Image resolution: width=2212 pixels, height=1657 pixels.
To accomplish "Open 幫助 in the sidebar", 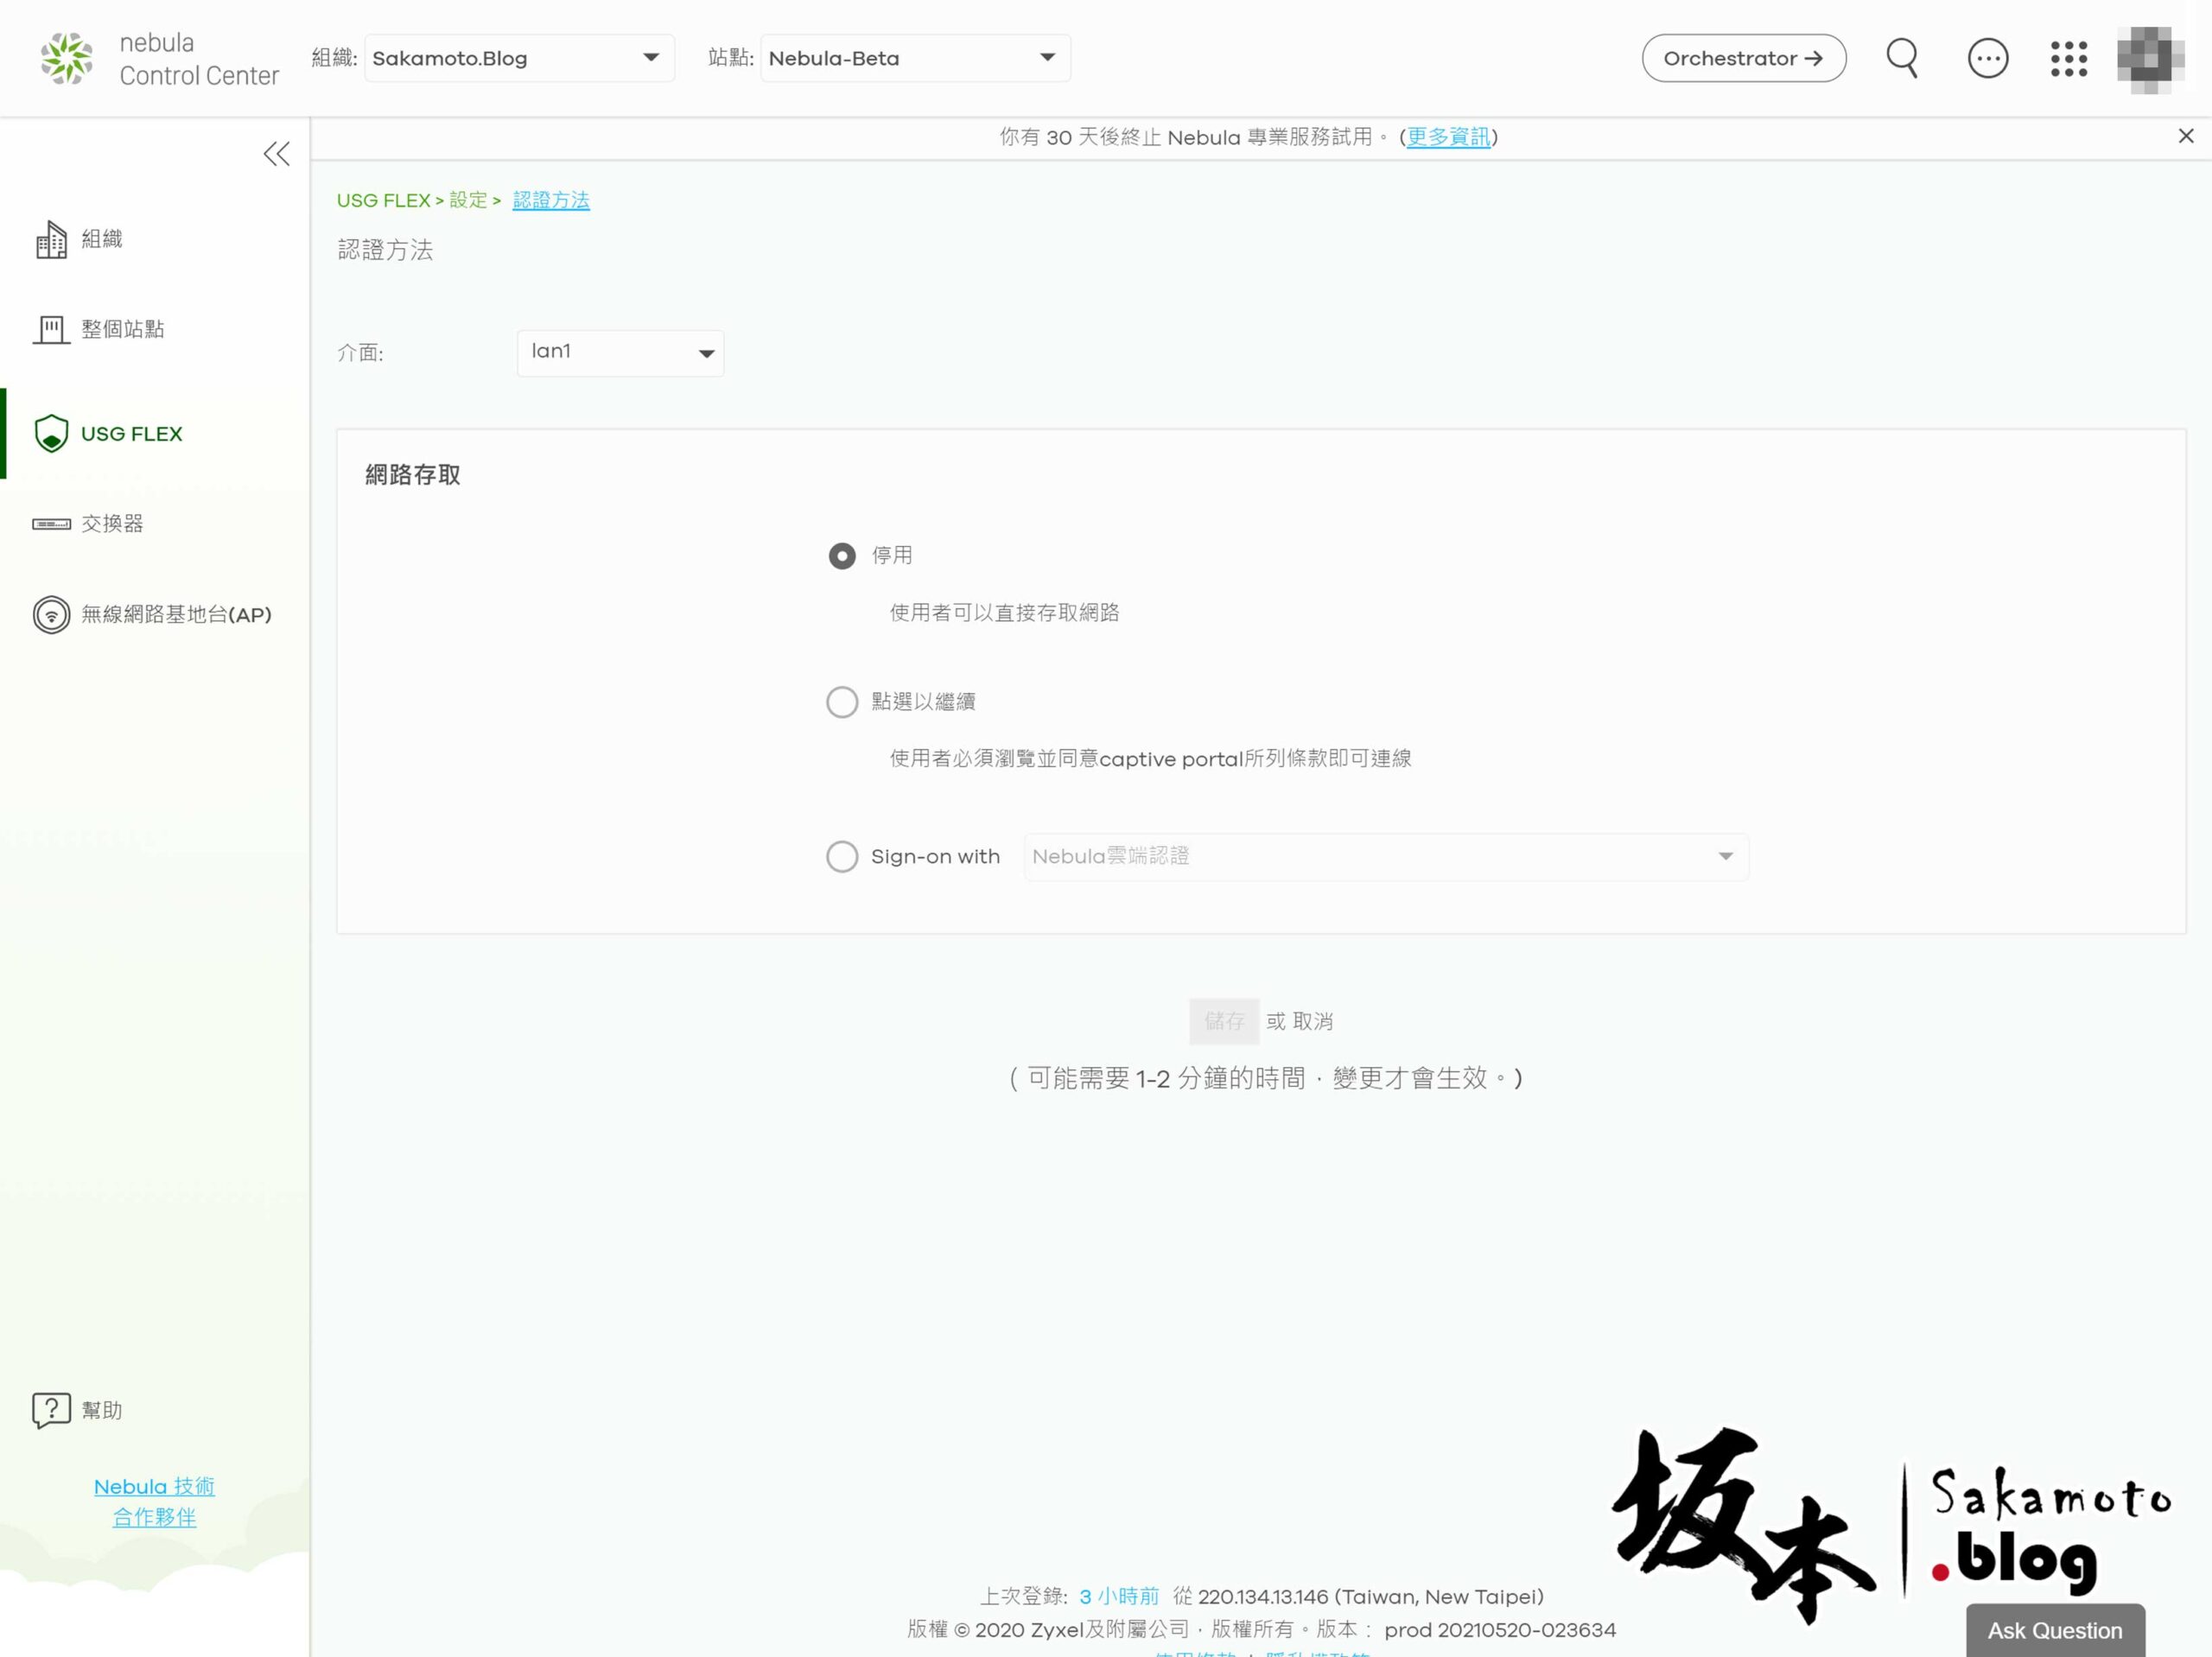I will coord(102,1410).
